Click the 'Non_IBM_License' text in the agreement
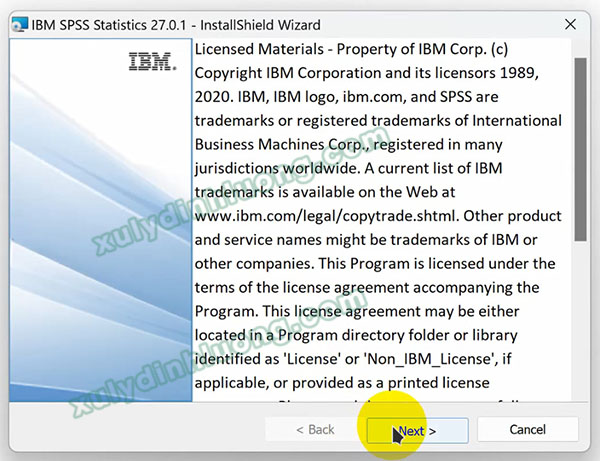Screen dimensions: 600x461 pos(429,359)
